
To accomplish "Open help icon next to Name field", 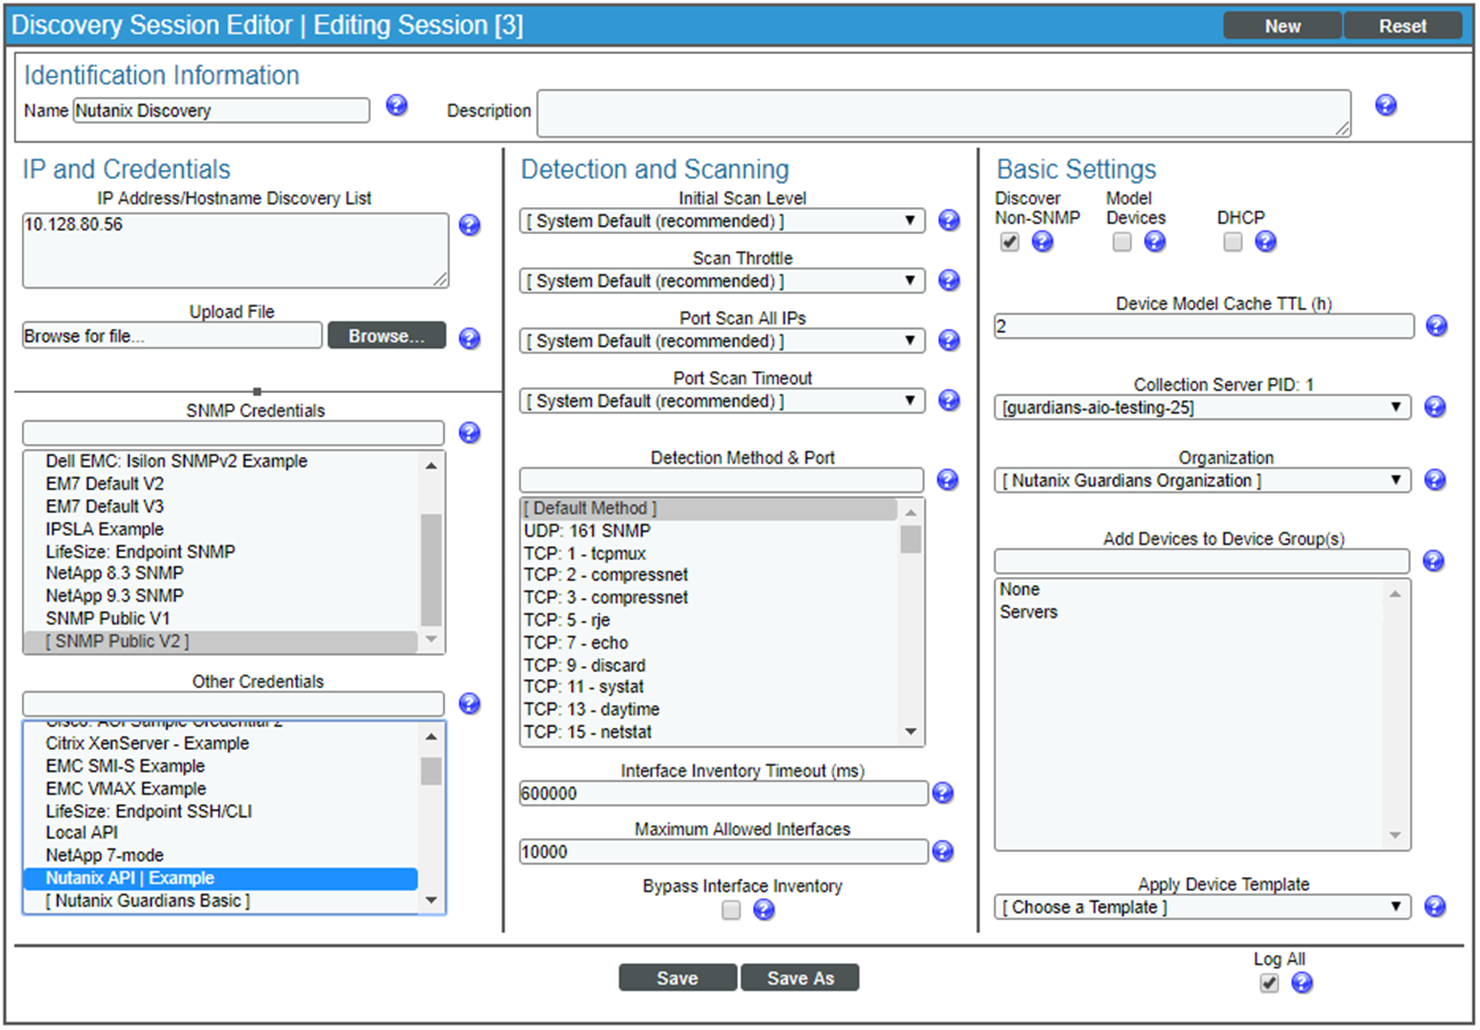I will (397, 105).
